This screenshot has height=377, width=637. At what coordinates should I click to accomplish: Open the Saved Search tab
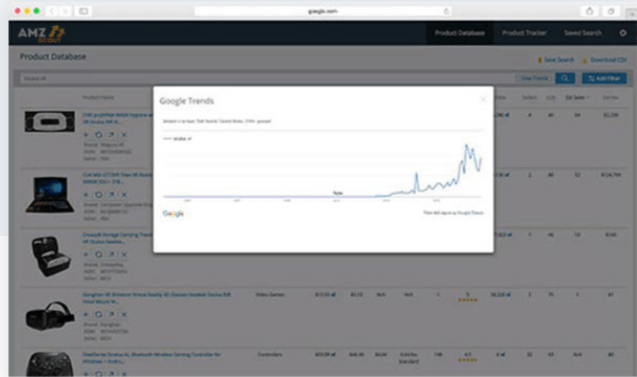click(x=583, y=33)
